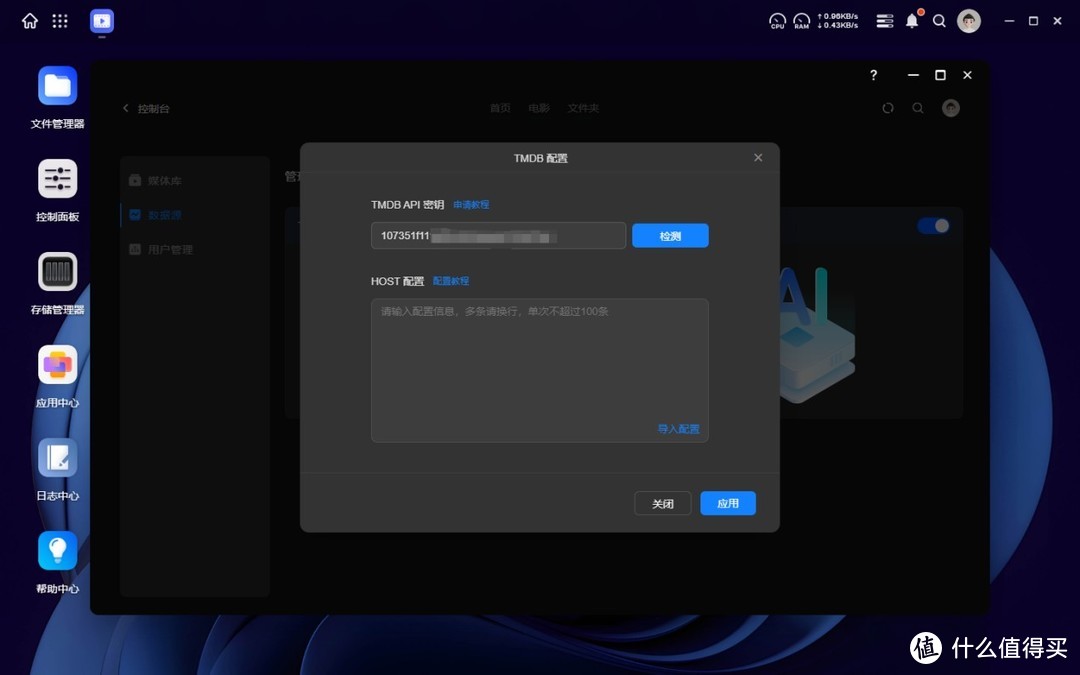Toggle the blue switch behind the dialog
The image size is (1080, 675).
pos(933,226)
